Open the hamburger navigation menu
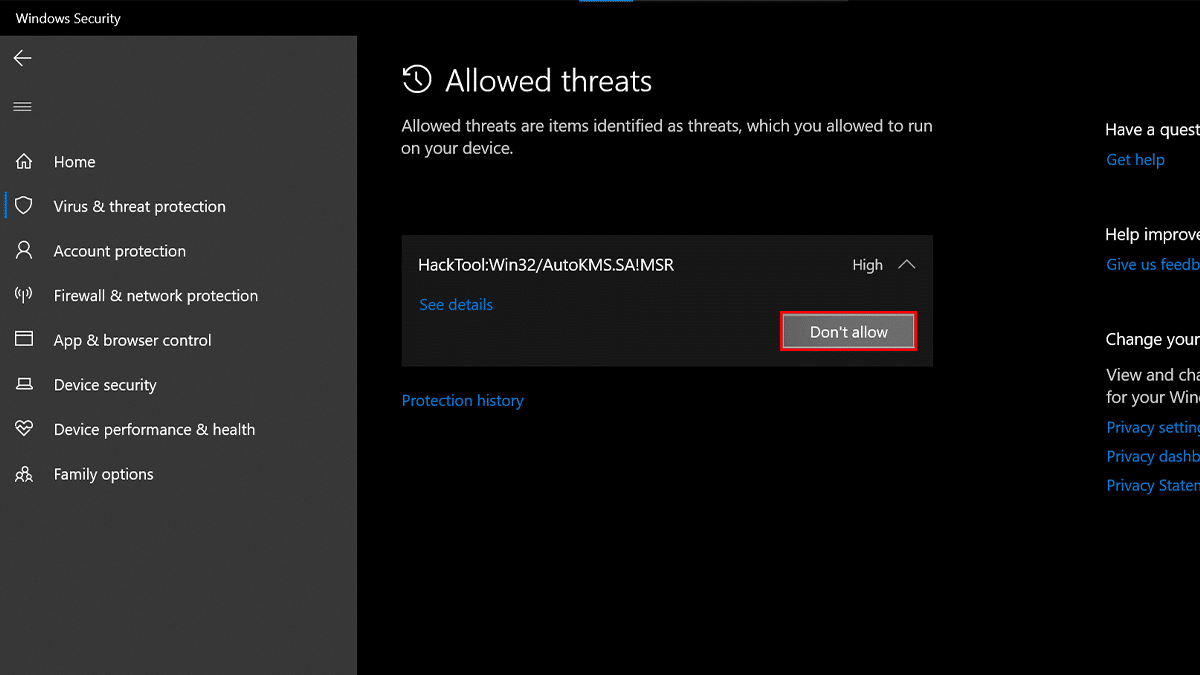Image resolution: width=1200 pixels, height=675 pixels. [22, 107]
